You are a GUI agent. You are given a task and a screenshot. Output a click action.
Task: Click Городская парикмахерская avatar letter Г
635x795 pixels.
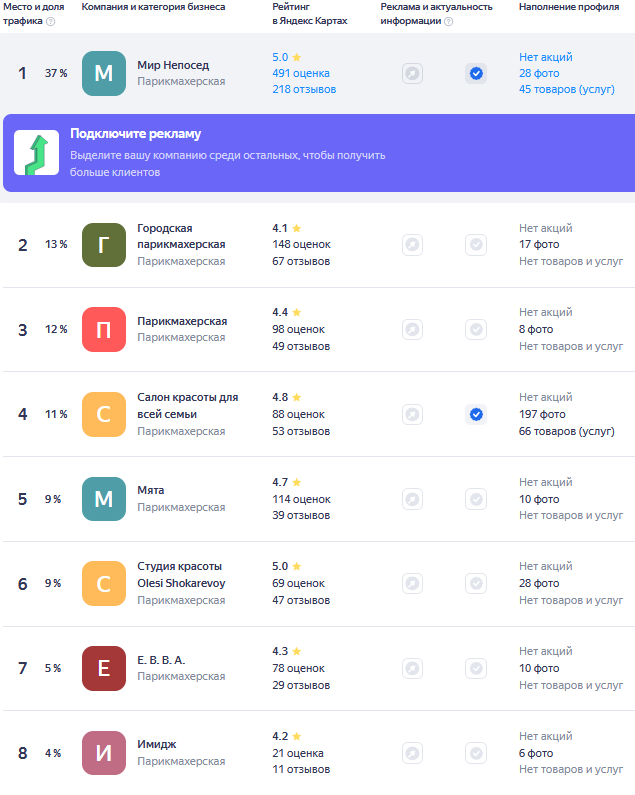pyautogui.click(x=104, y=245)
